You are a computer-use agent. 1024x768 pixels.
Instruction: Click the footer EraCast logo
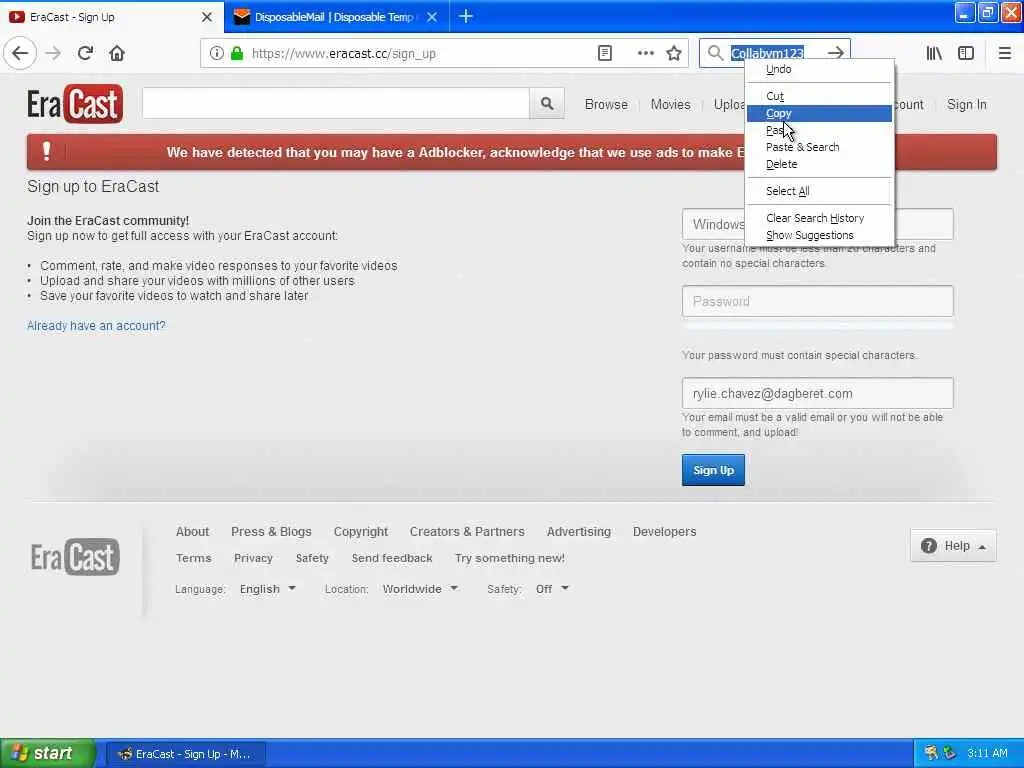click(74, 557)
